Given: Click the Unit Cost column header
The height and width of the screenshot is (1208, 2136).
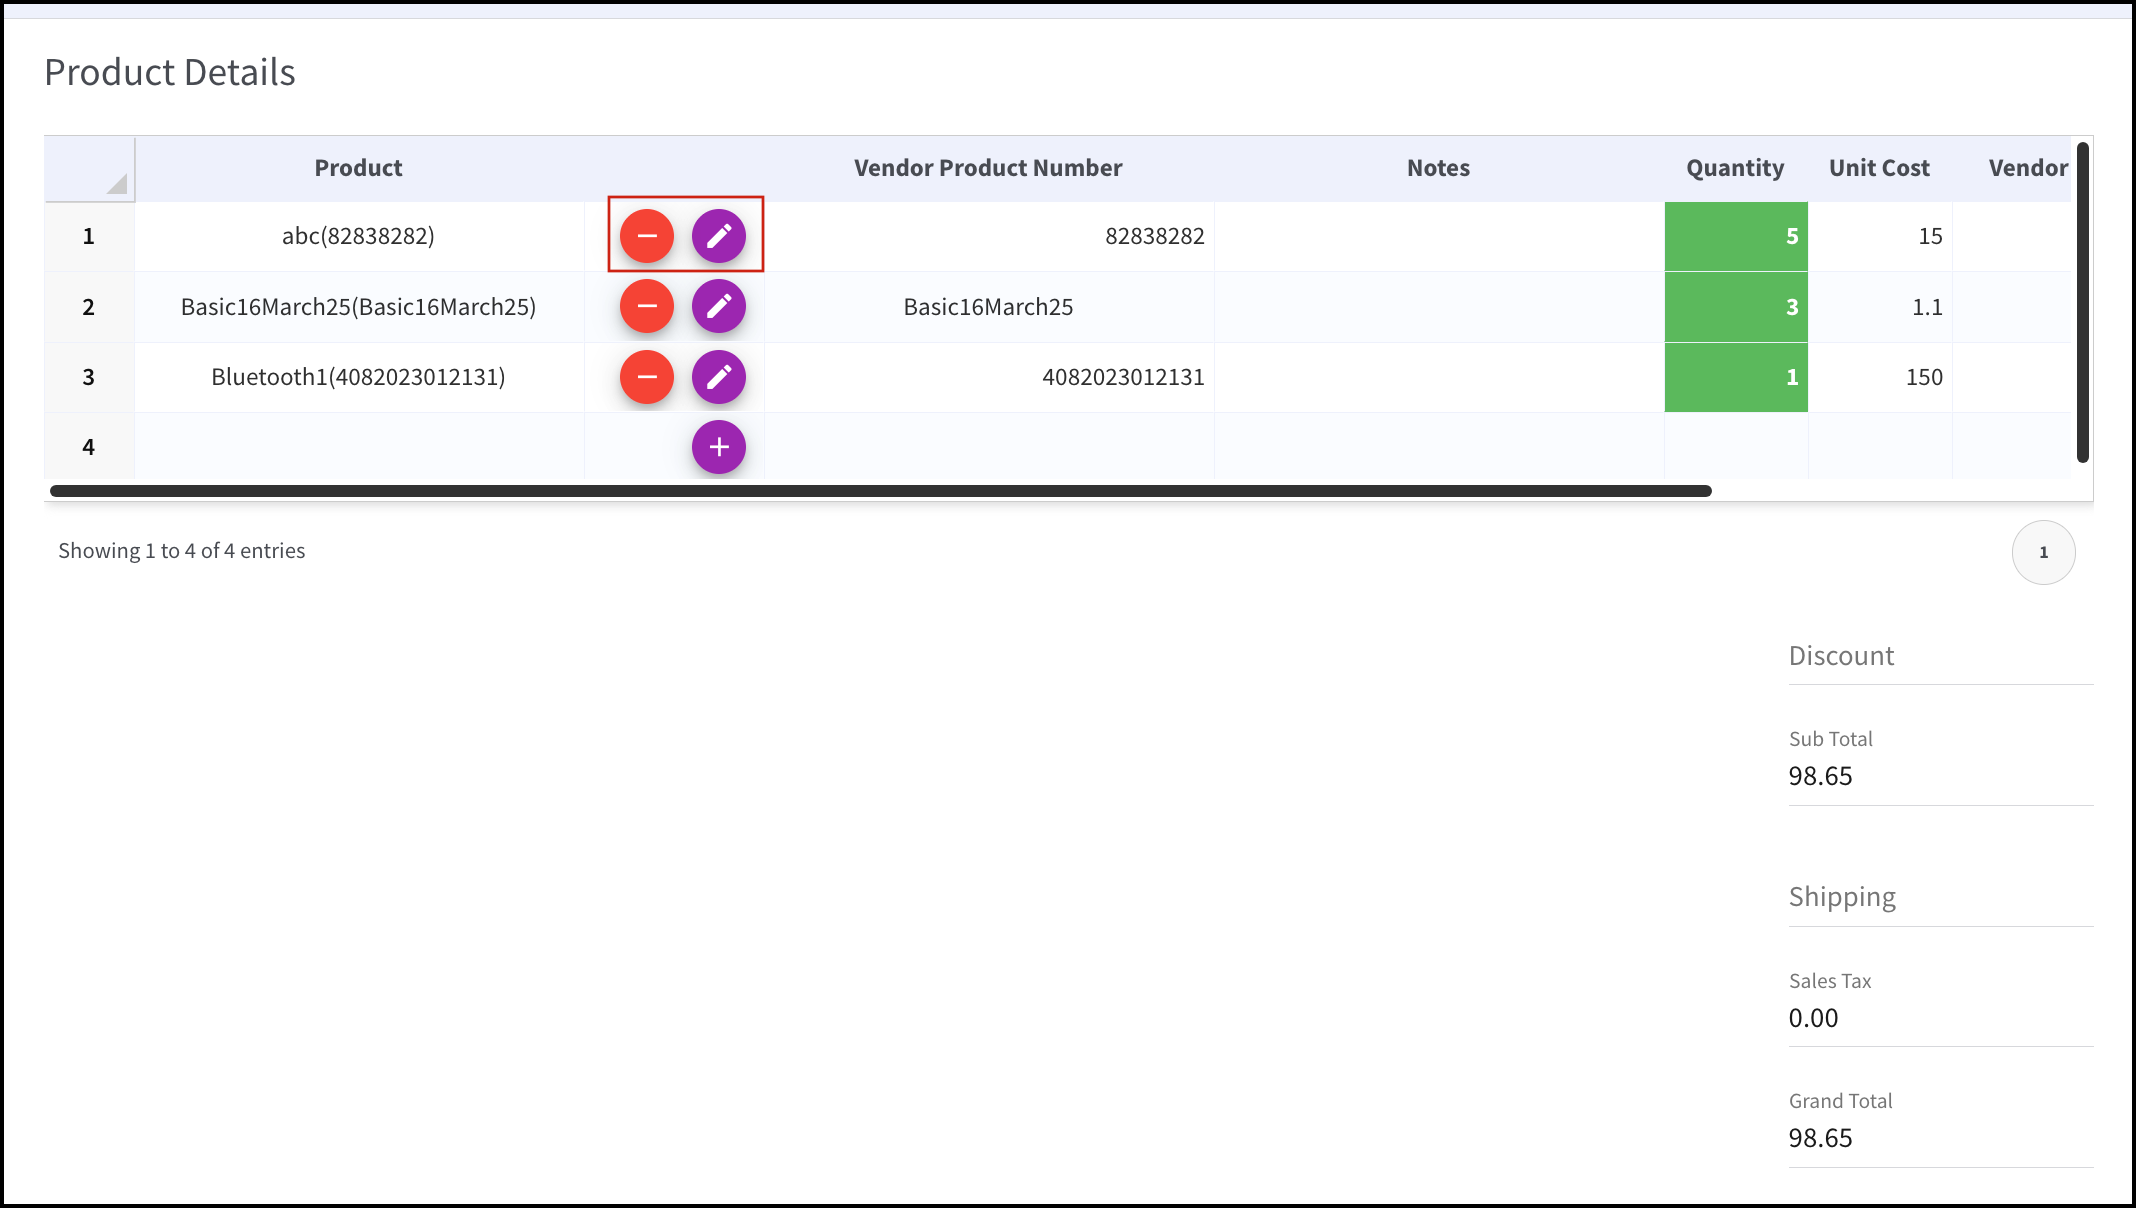Looking at the screenshot, I should (x=1880, y=168).
